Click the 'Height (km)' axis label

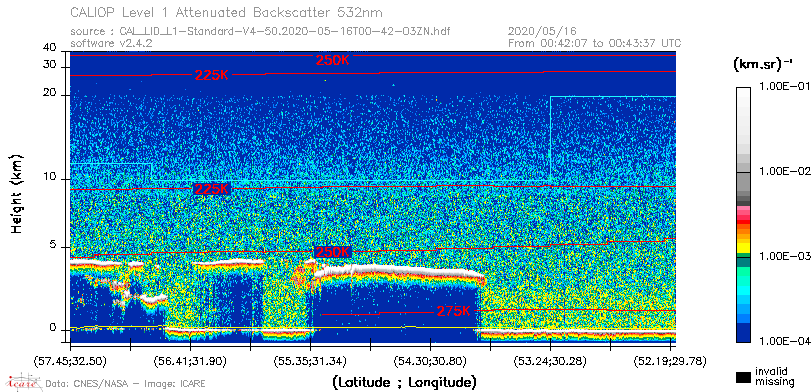[17, 193]
